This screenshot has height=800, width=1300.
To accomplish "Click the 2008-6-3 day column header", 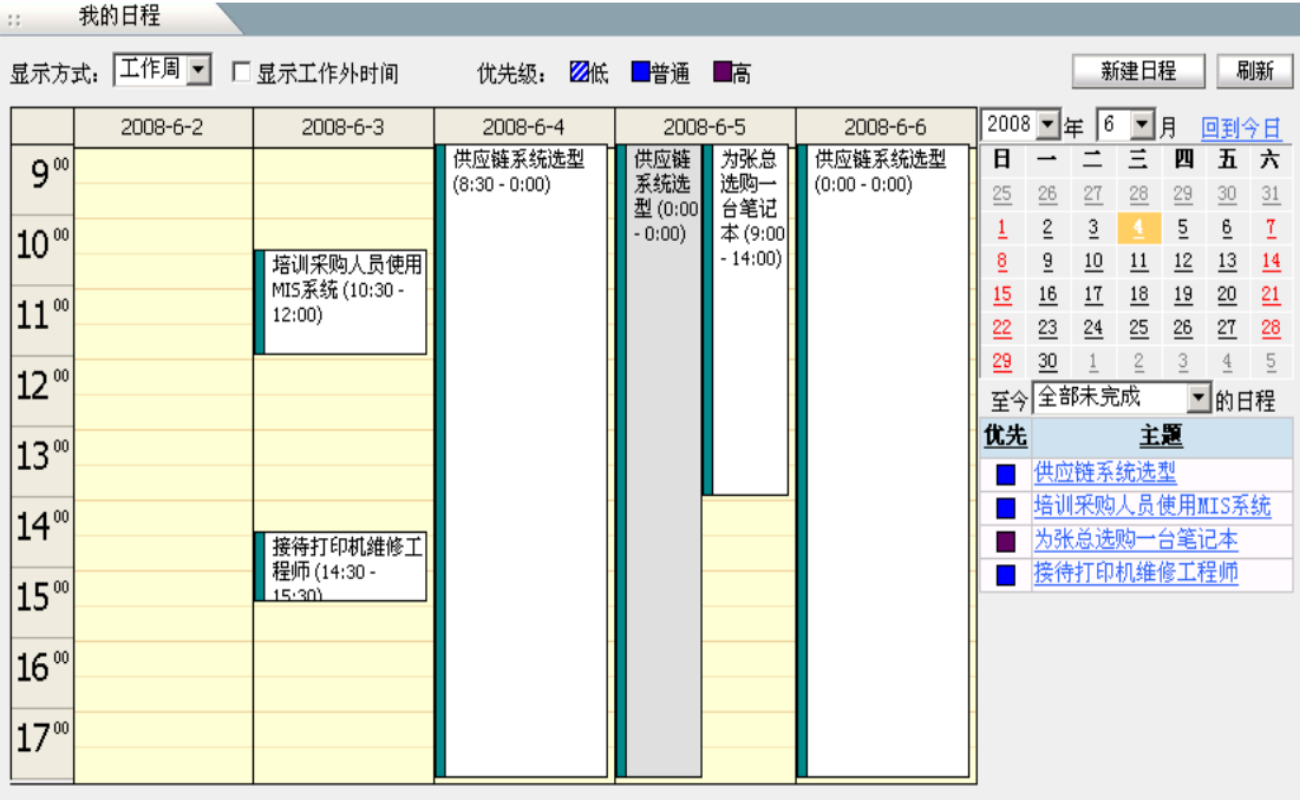I will [343, 127].
